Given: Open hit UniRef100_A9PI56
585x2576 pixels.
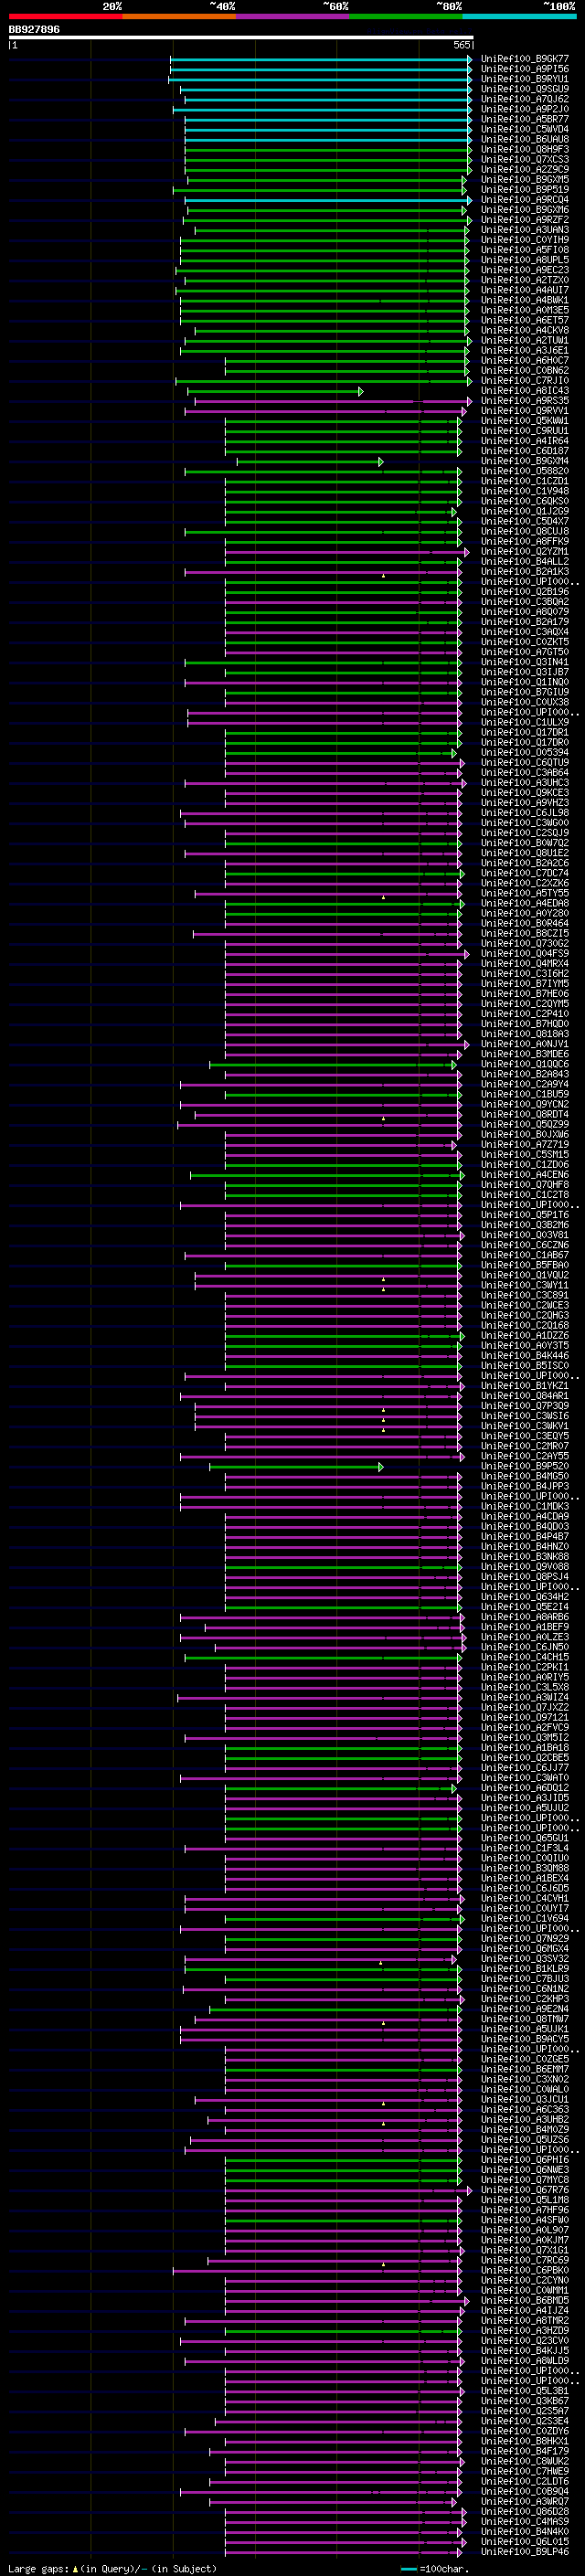Looking at the screenshot, I should coord(525,69).
